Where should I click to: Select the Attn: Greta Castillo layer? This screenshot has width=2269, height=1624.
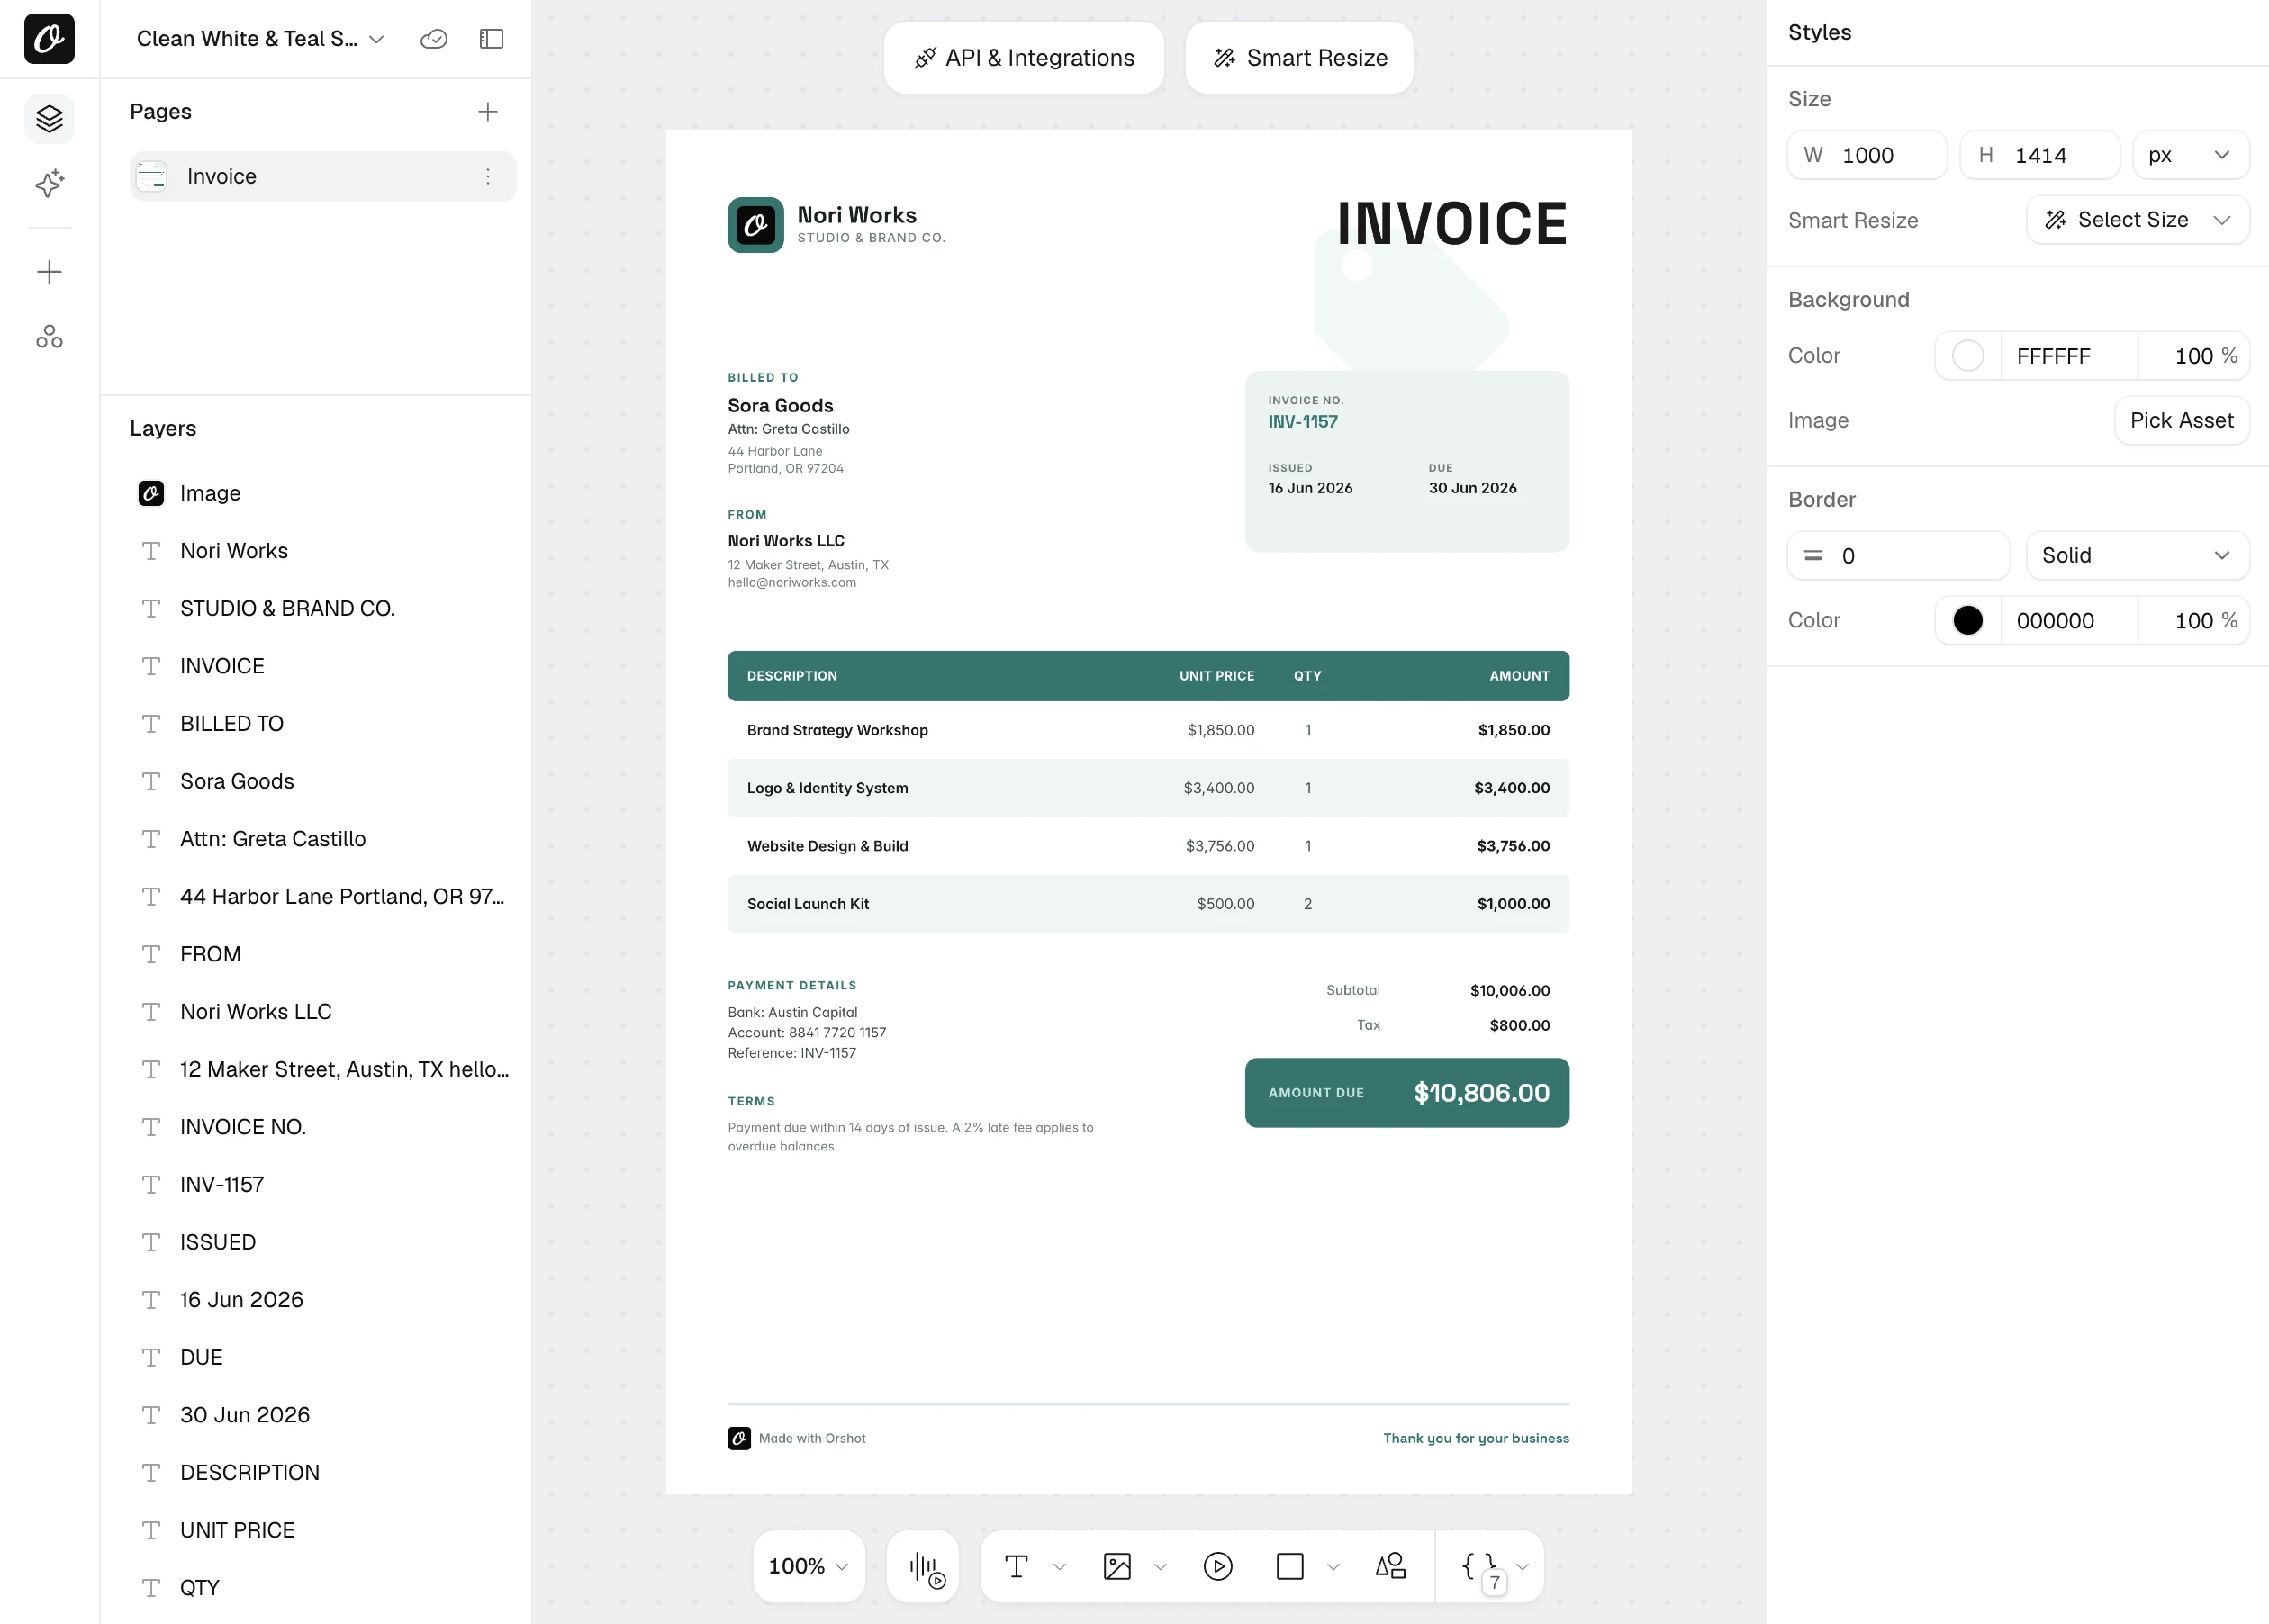[322, 839]
